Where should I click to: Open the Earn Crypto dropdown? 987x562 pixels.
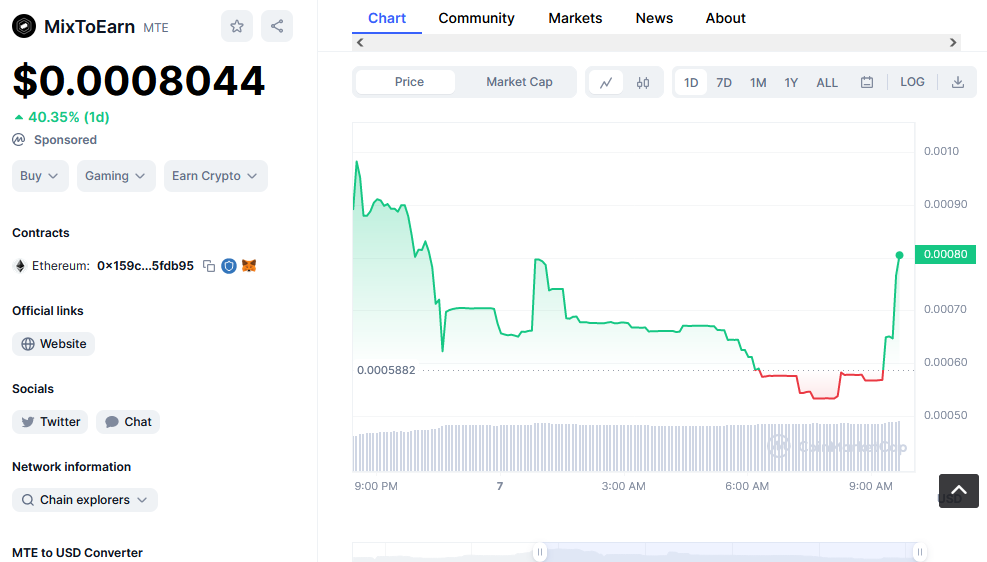click(215, 176)
